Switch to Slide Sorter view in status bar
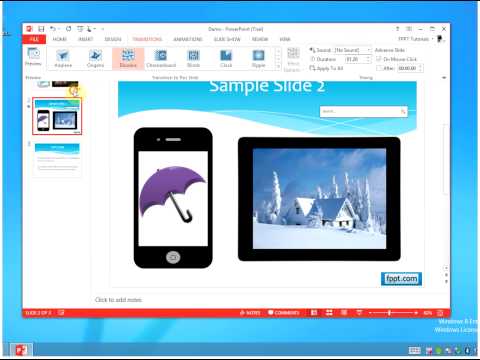The width and height of the screenshot is (480, 360). coord(329,313)
